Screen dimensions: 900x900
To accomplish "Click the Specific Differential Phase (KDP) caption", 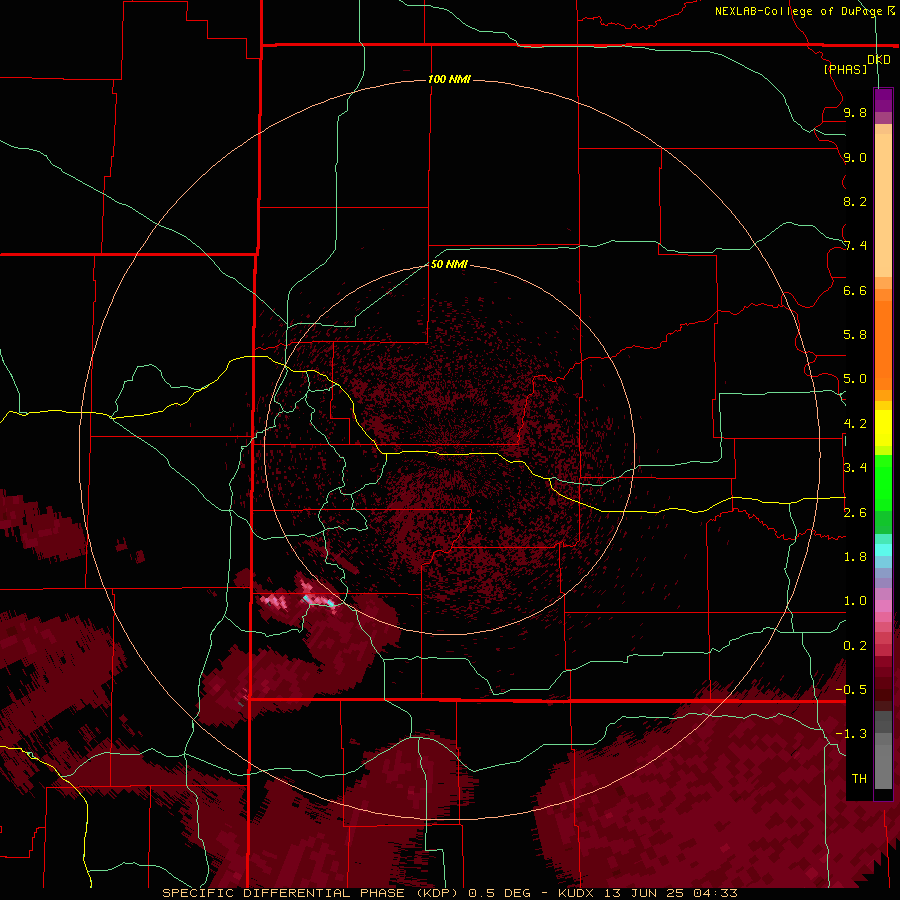I will pos(310,893).
